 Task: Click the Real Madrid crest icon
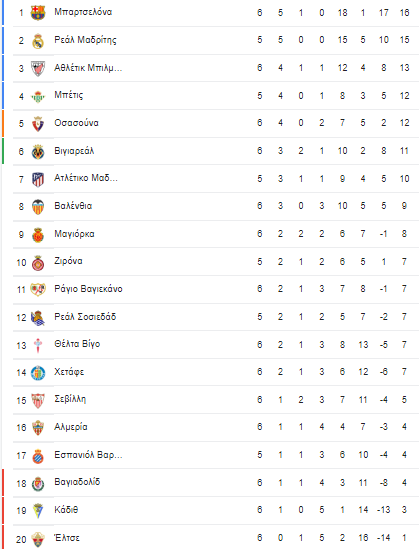(x=38, y=41)
